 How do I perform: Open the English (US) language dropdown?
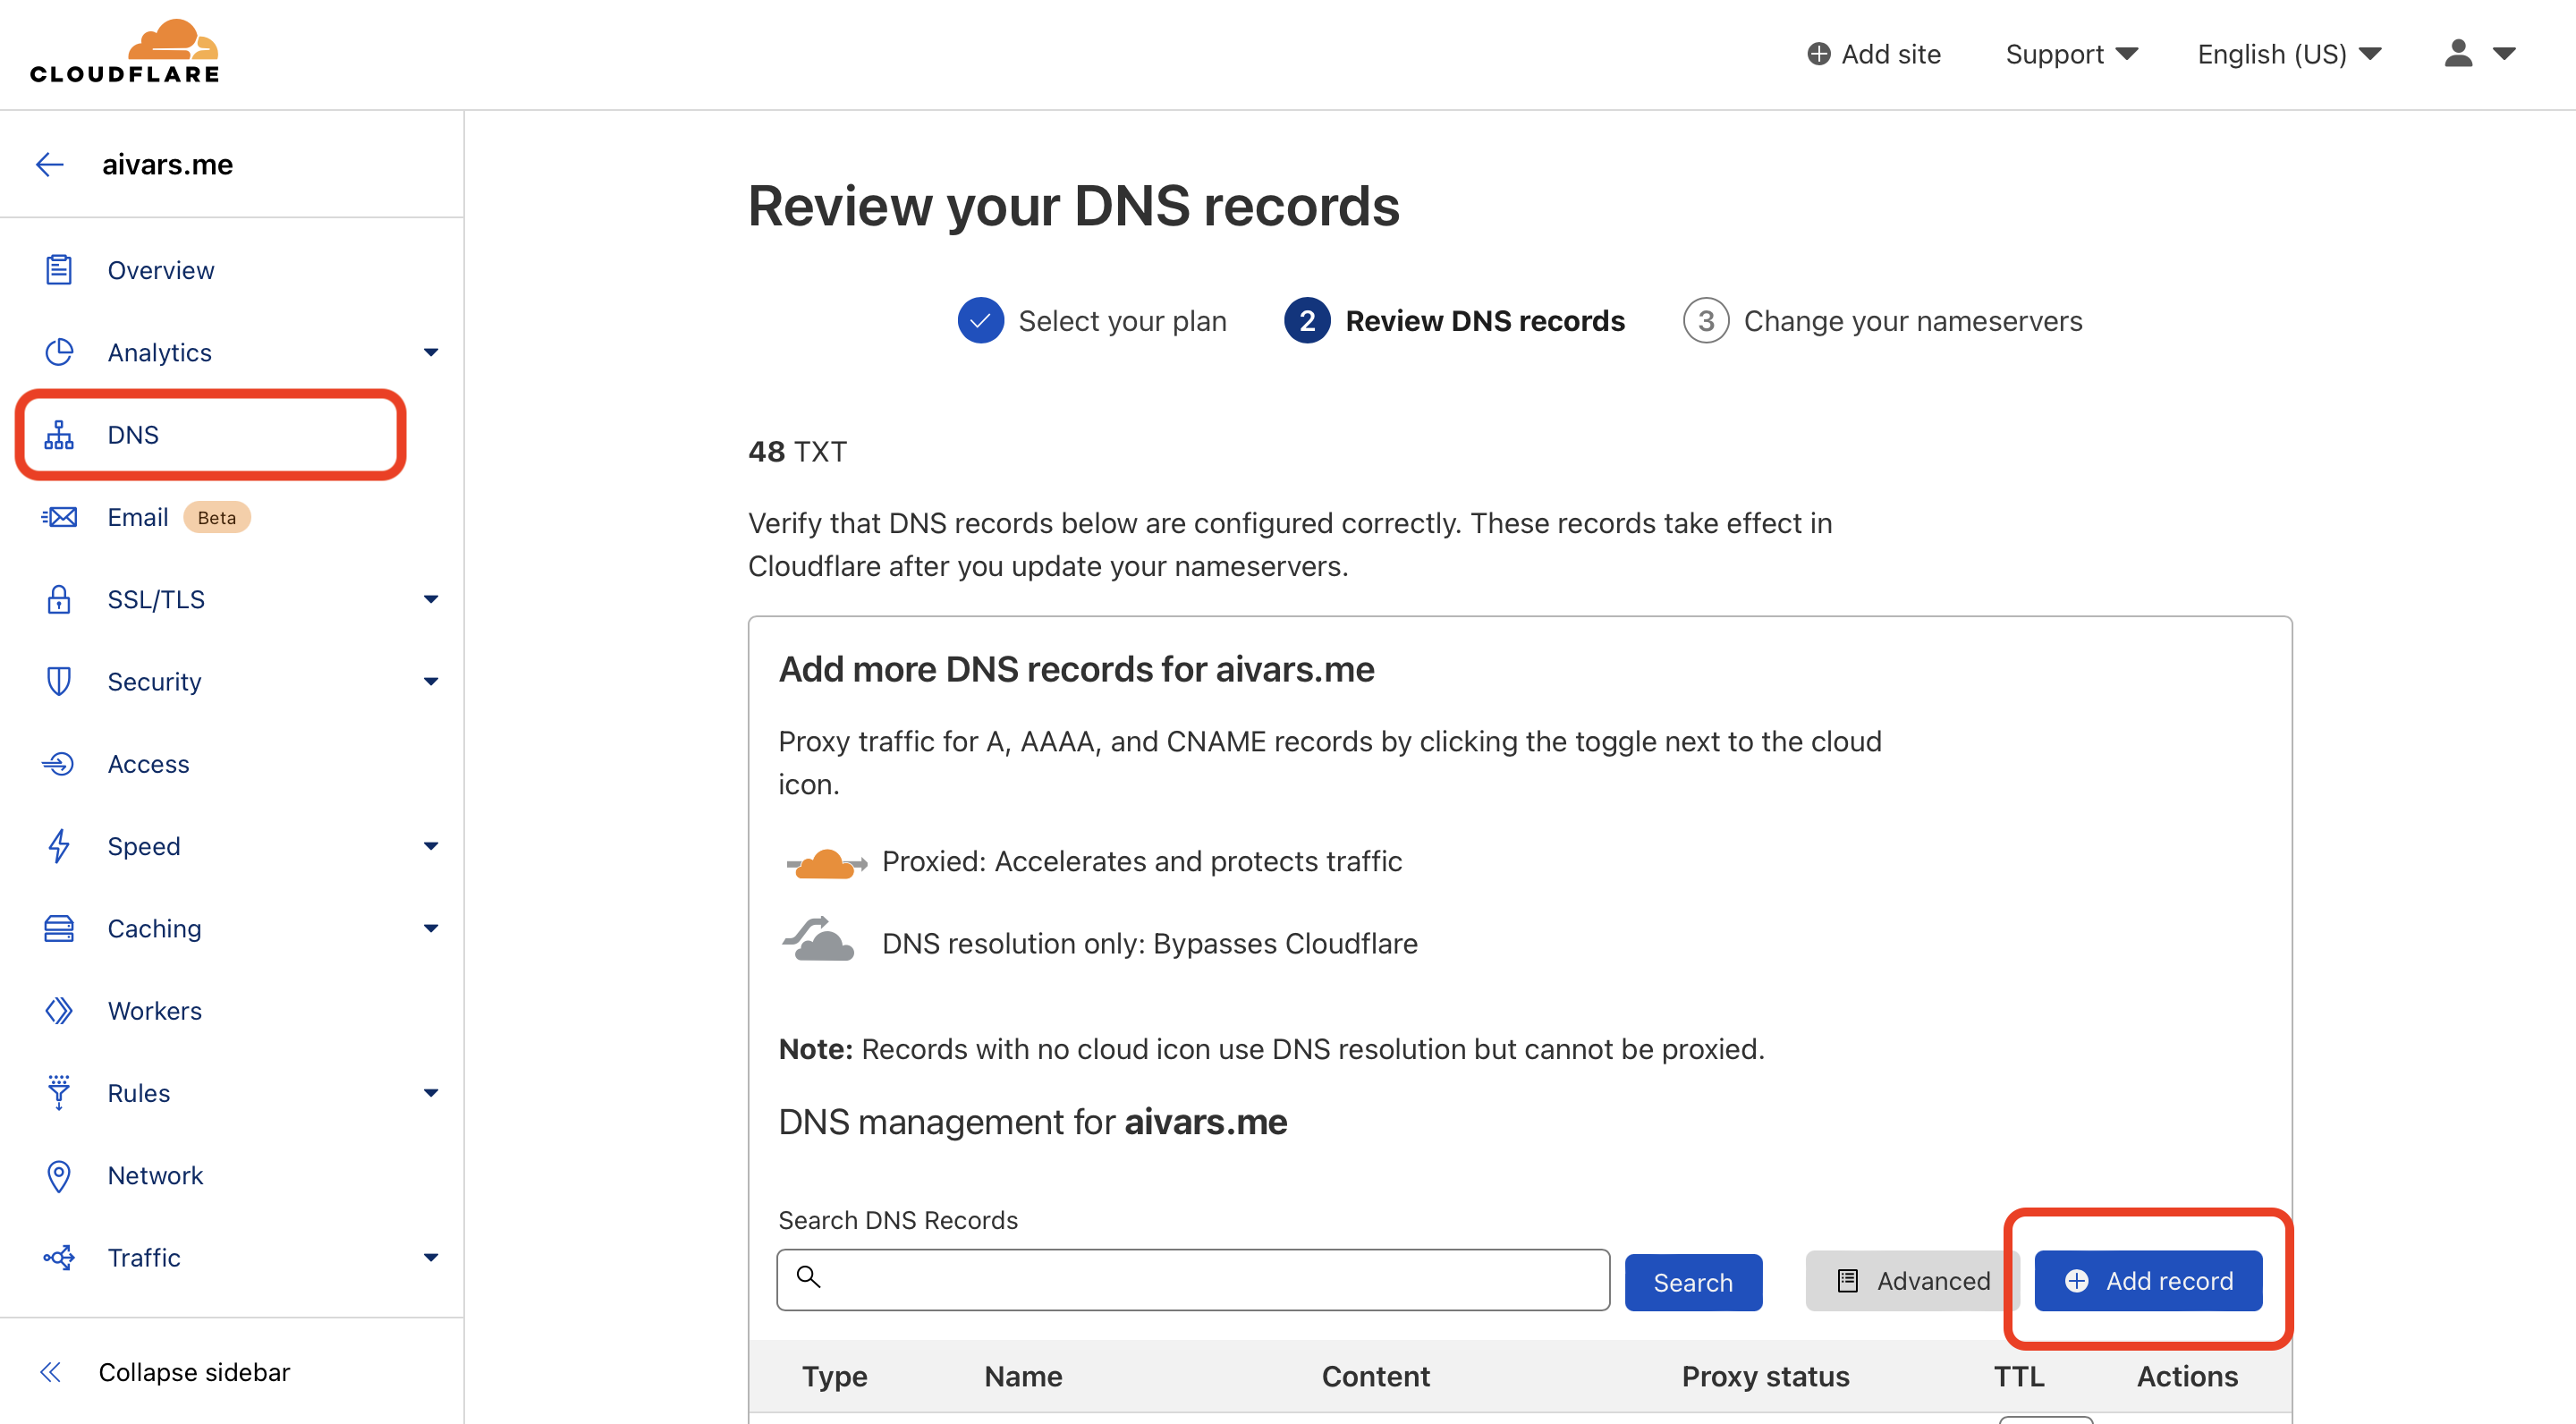pyautogui.click(x=2289, y=54)
